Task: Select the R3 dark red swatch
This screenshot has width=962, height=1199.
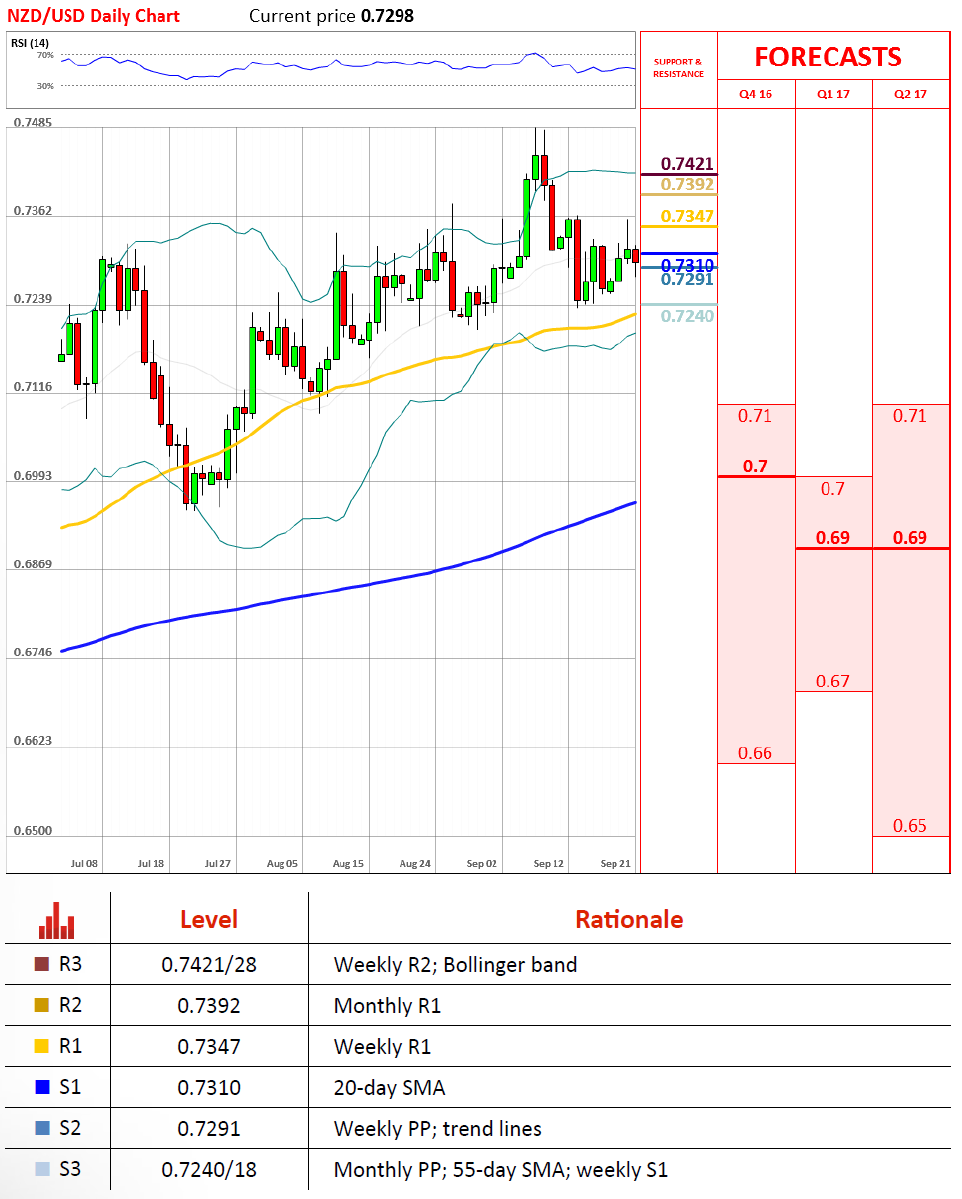Action: 42,964
